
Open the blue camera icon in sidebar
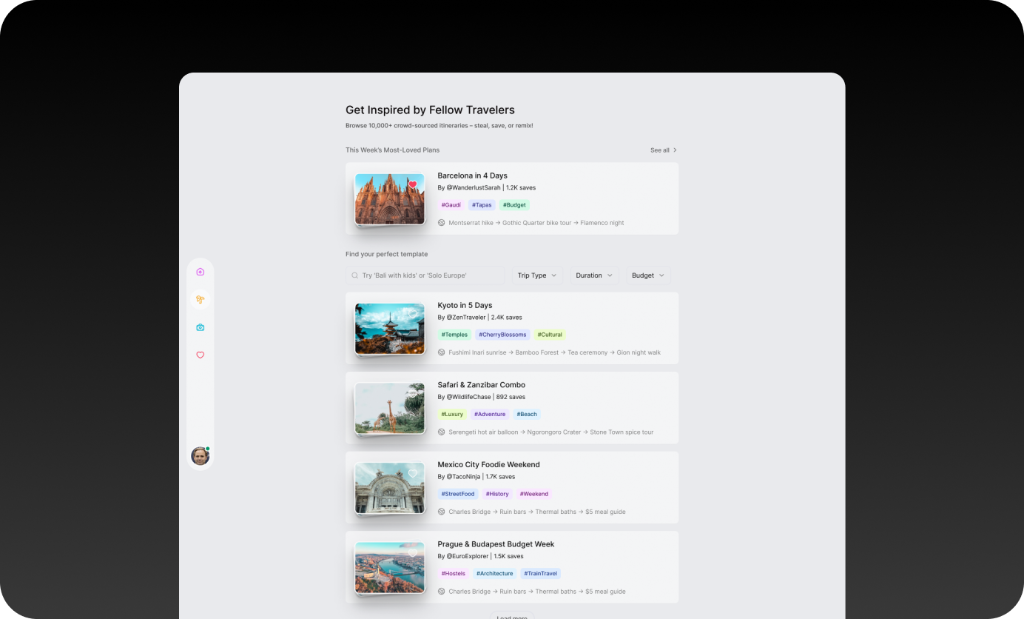pos(200,327)
